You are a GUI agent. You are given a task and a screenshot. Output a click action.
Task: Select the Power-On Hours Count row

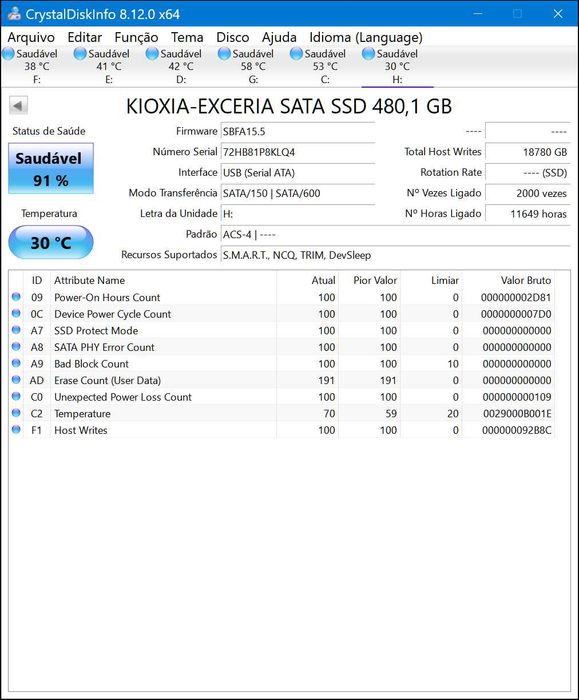(x=282, y=297)
